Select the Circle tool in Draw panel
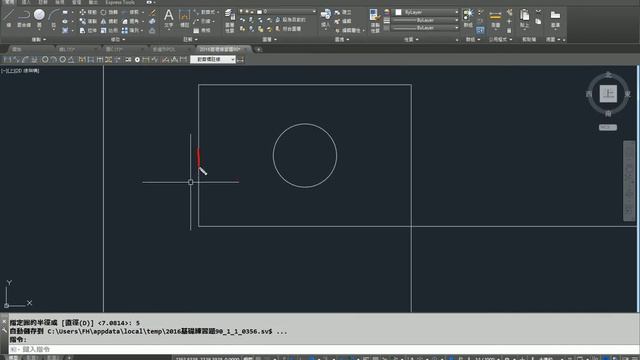 39,17
